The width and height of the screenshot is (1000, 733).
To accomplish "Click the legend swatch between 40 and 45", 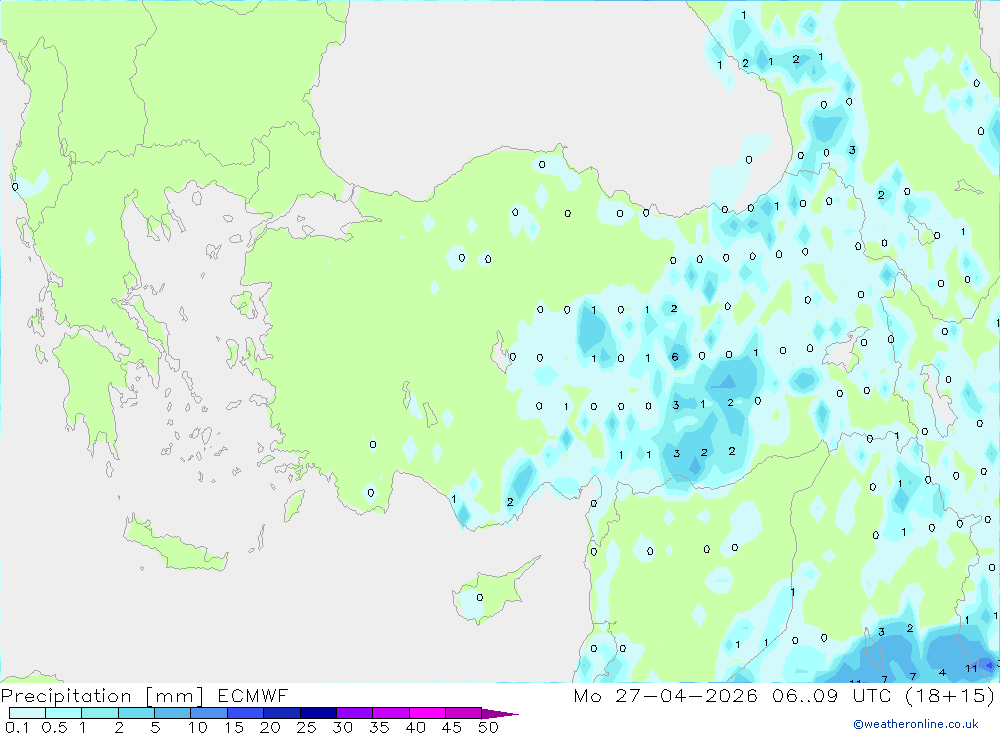I will pos(427,713).
